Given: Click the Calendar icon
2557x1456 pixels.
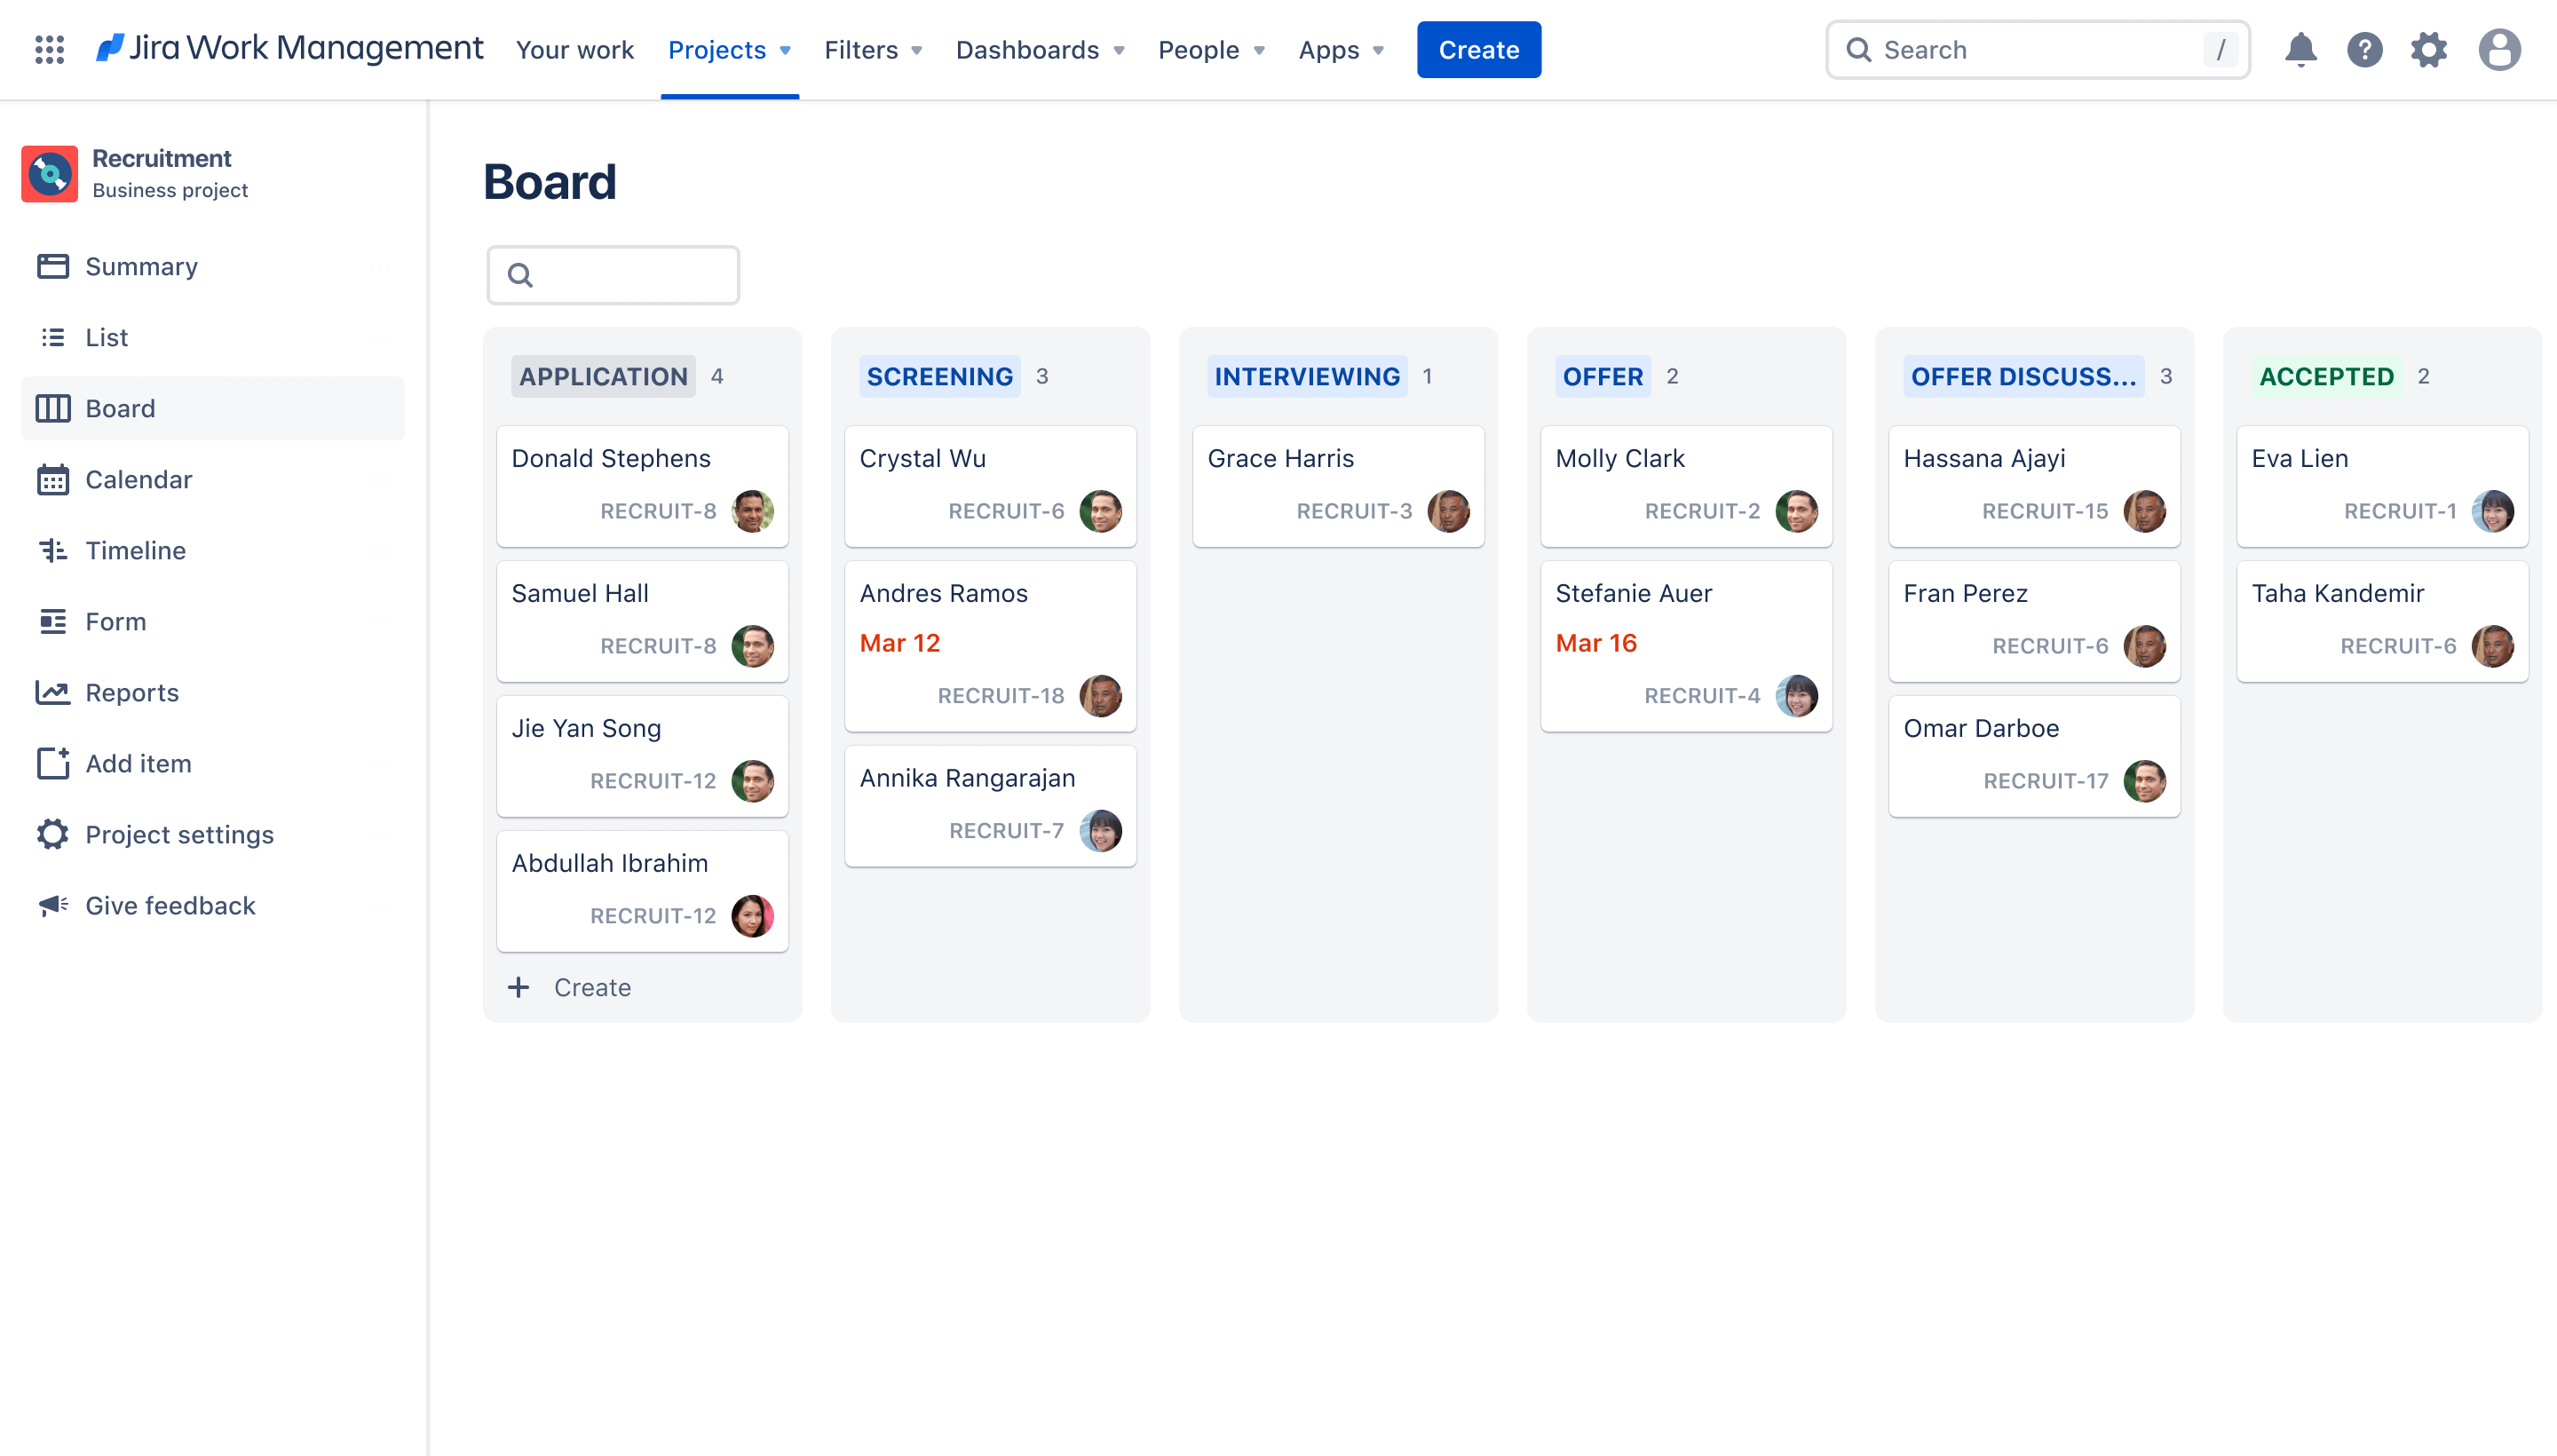Looking at the screenshot, I should point(52,478).
